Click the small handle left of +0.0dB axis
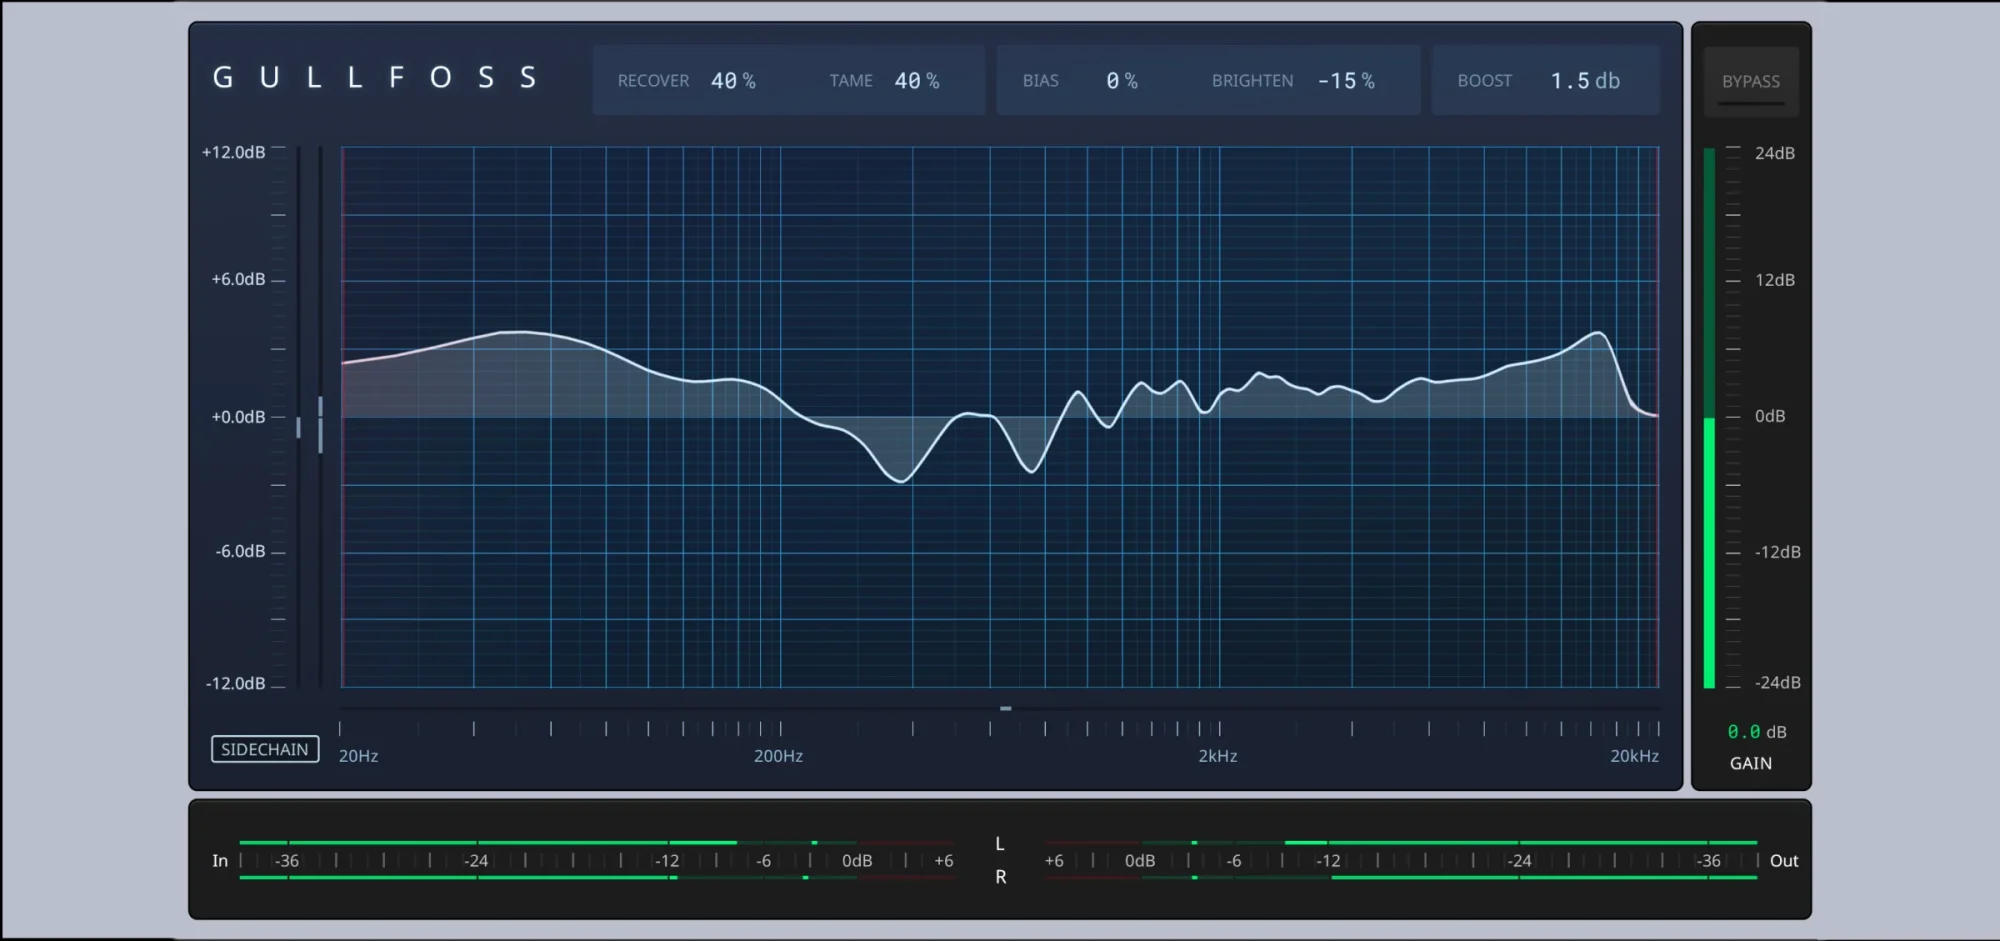 tap(298, 427)
